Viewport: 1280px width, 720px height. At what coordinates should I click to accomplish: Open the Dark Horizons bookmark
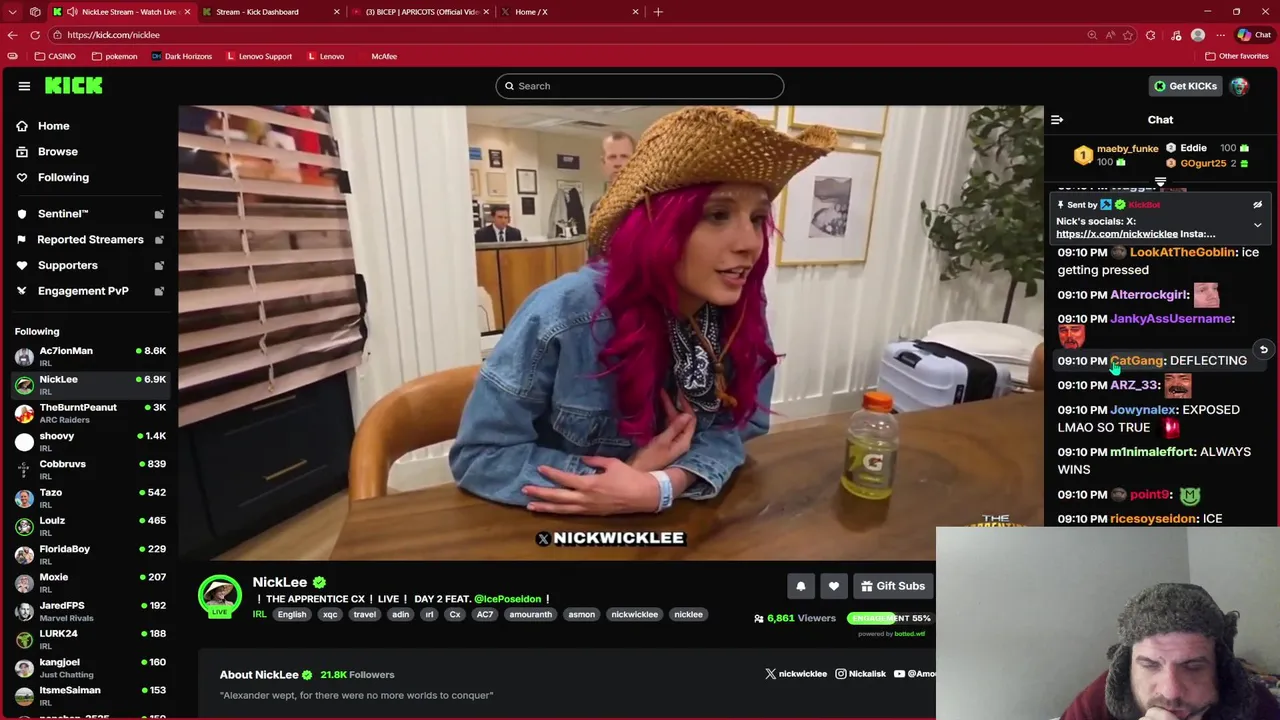pos(182,57)
